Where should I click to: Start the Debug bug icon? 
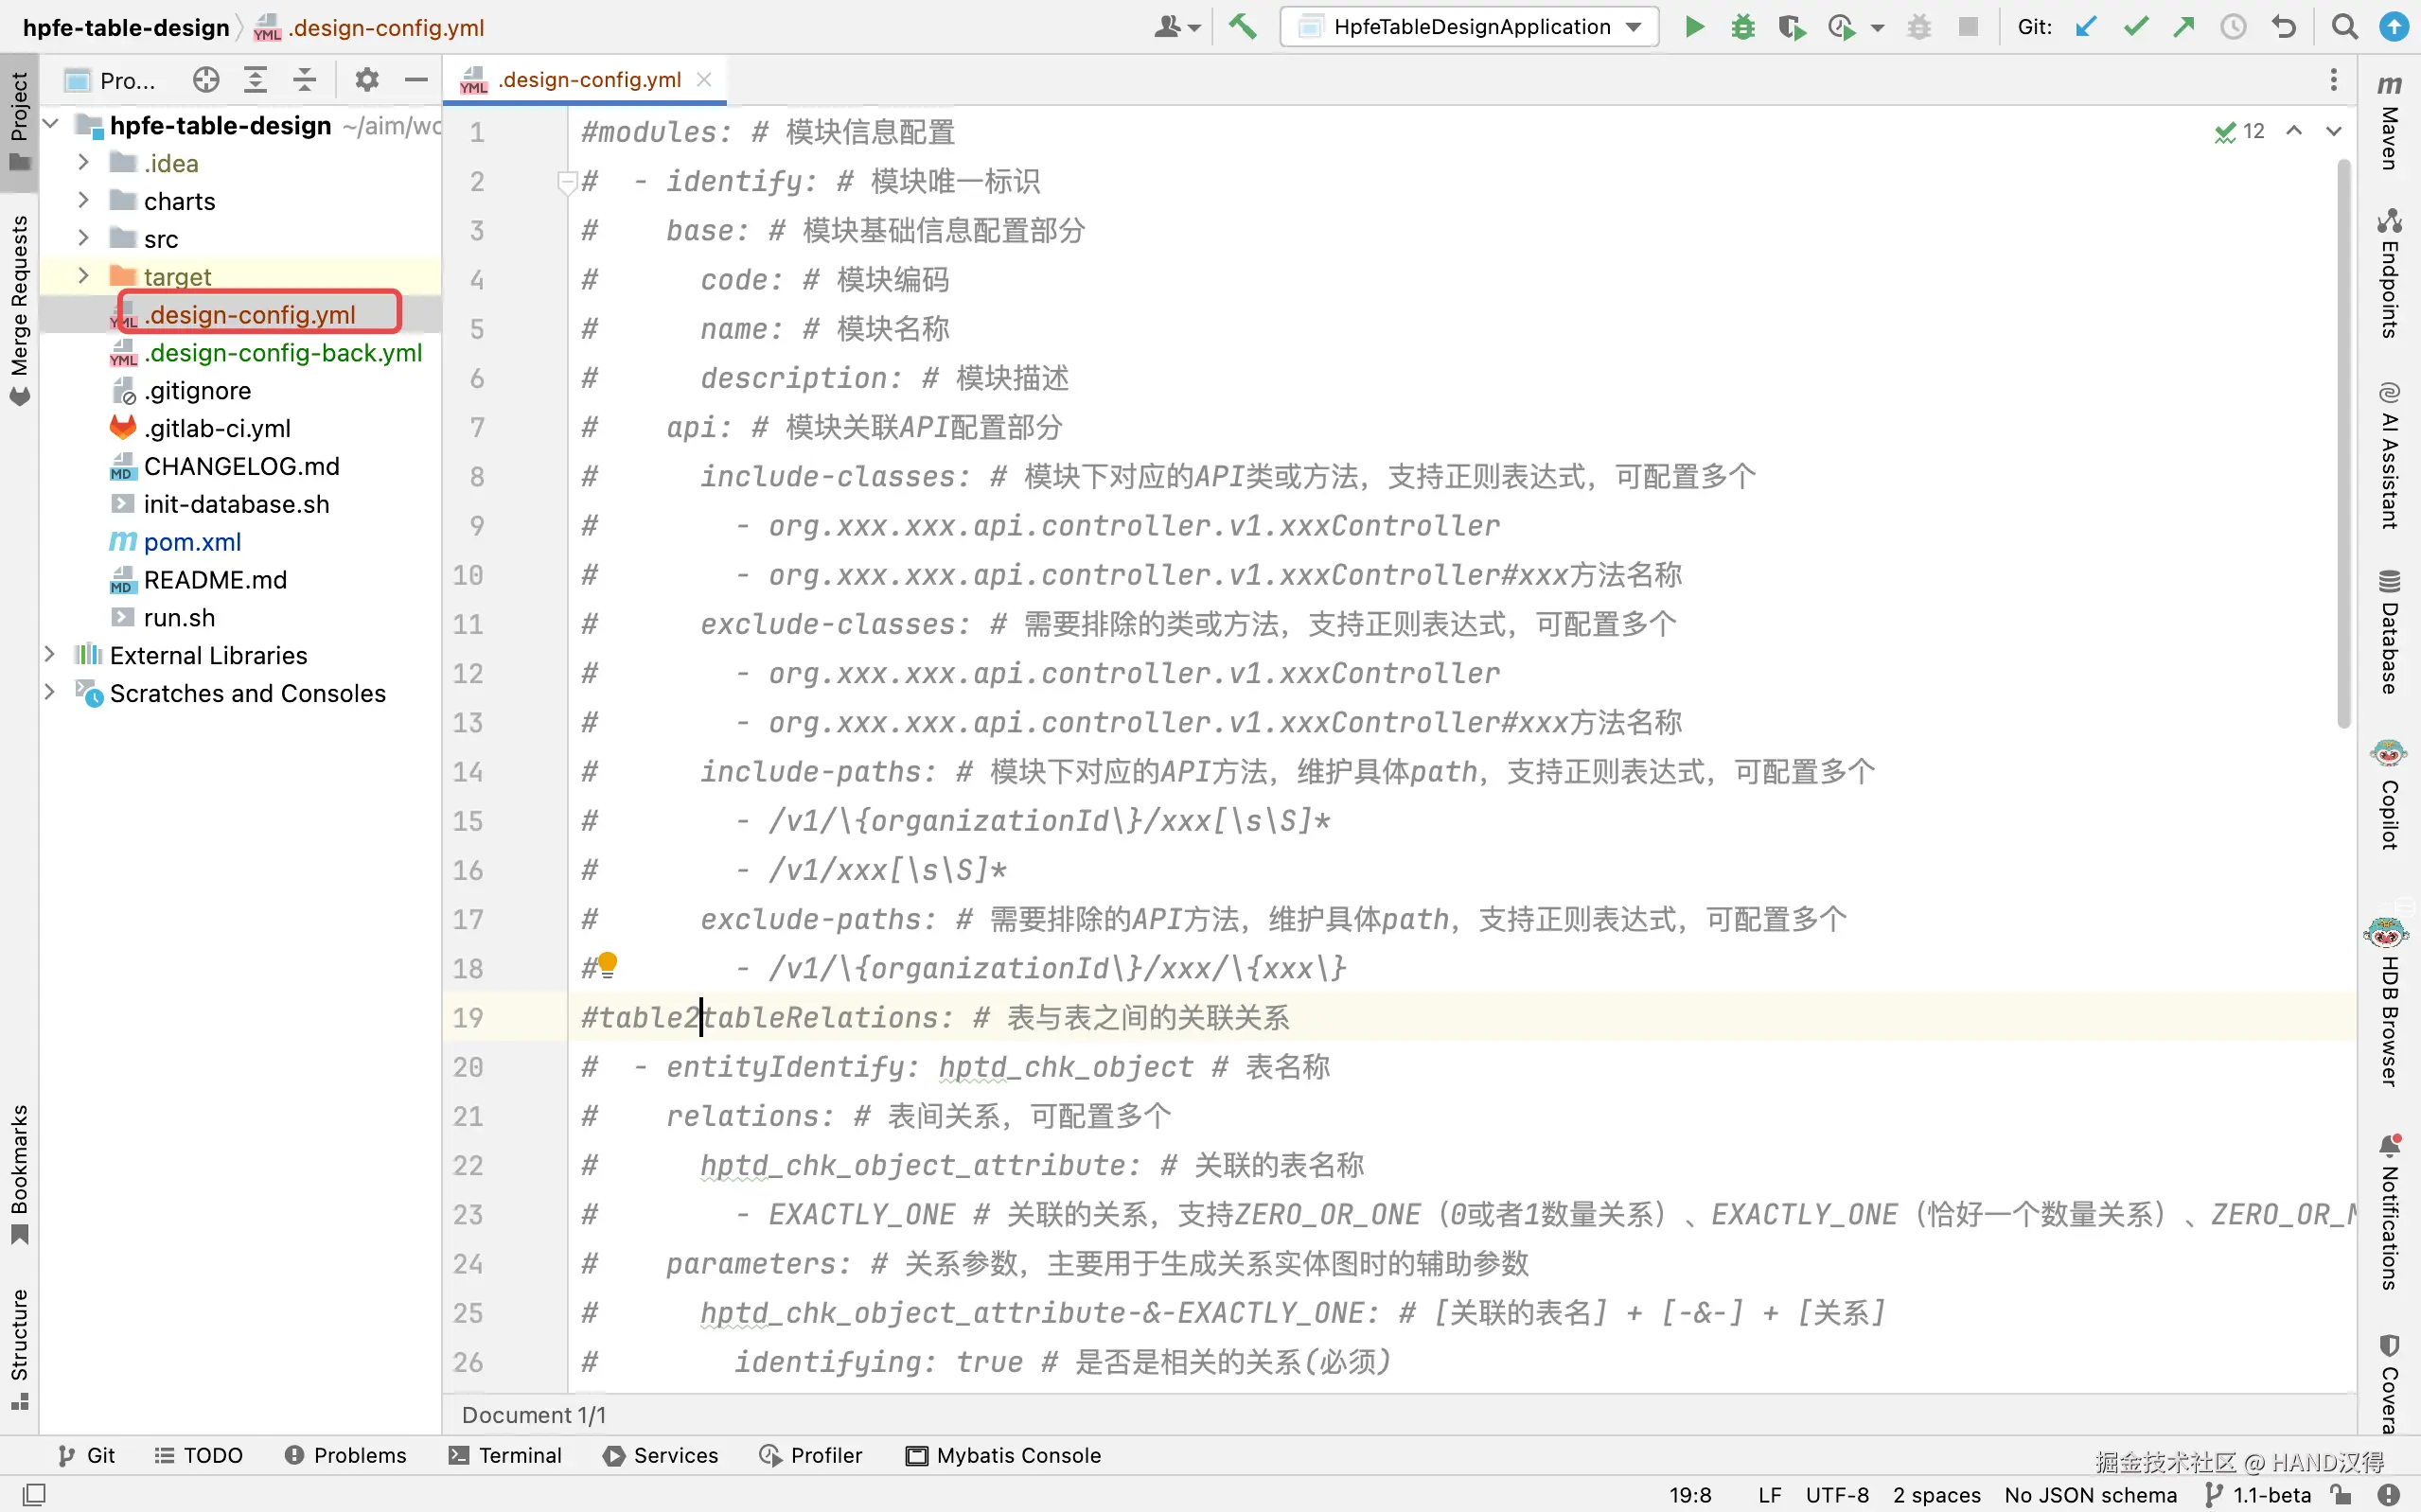[x=1743, y=27]
